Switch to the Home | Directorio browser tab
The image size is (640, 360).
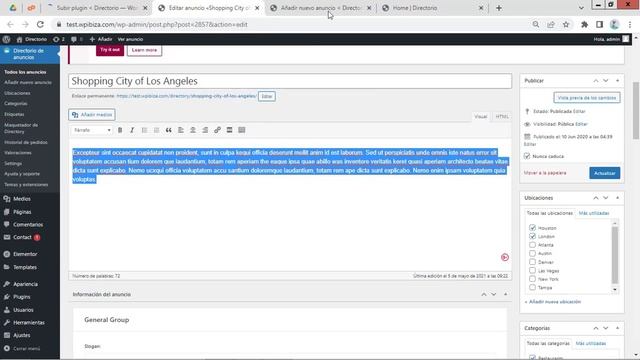coord(433,8)
